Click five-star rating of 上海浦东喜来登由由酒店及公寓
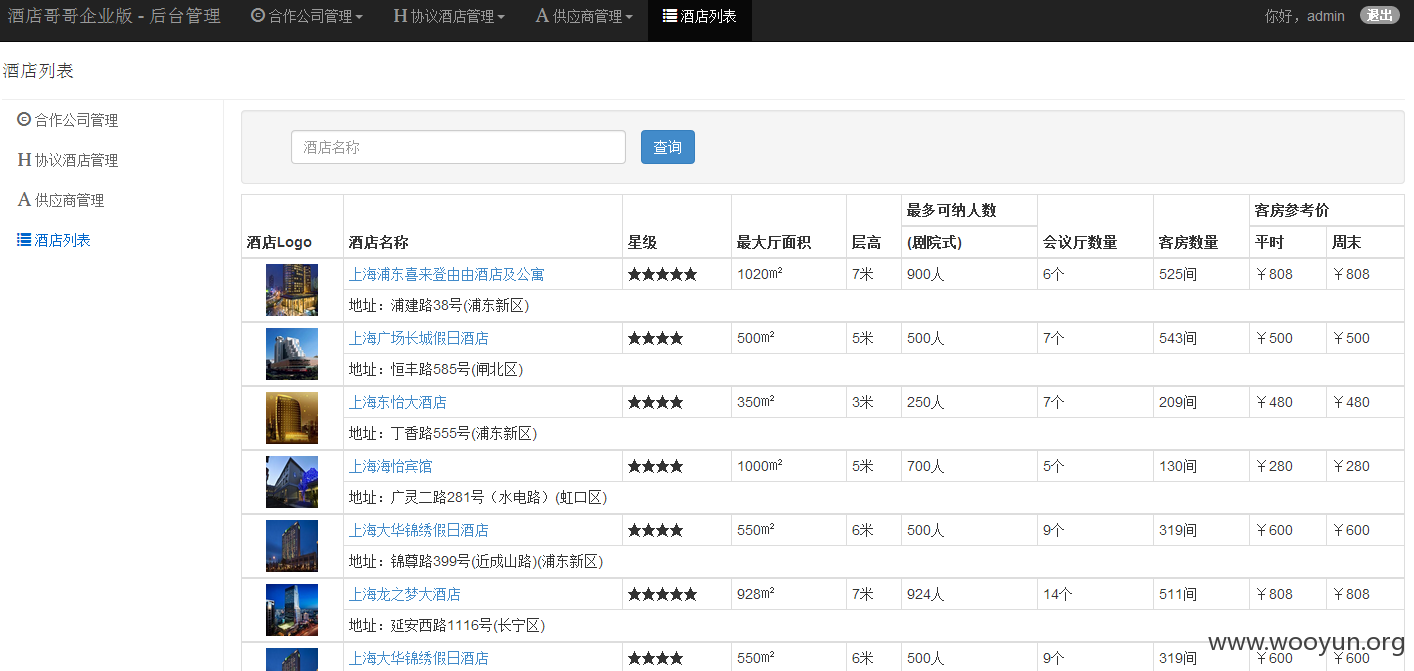 coord(662,274)
